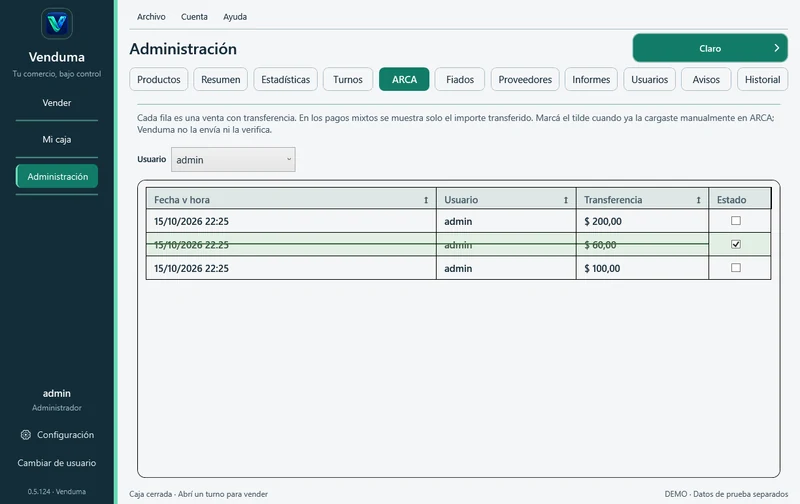Check the box for the $ 100,00 transfer
Image resolution: width=800 pixels, height=504 pixels.
tap(736, 267)
